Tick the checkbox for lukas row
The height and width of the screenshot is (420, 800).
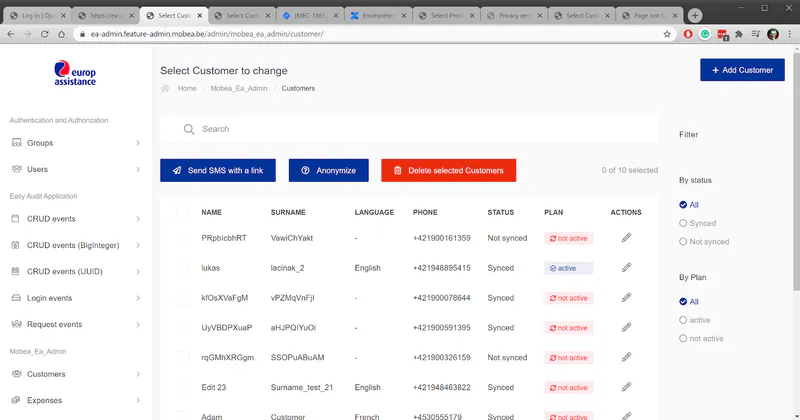pos(183,268)
